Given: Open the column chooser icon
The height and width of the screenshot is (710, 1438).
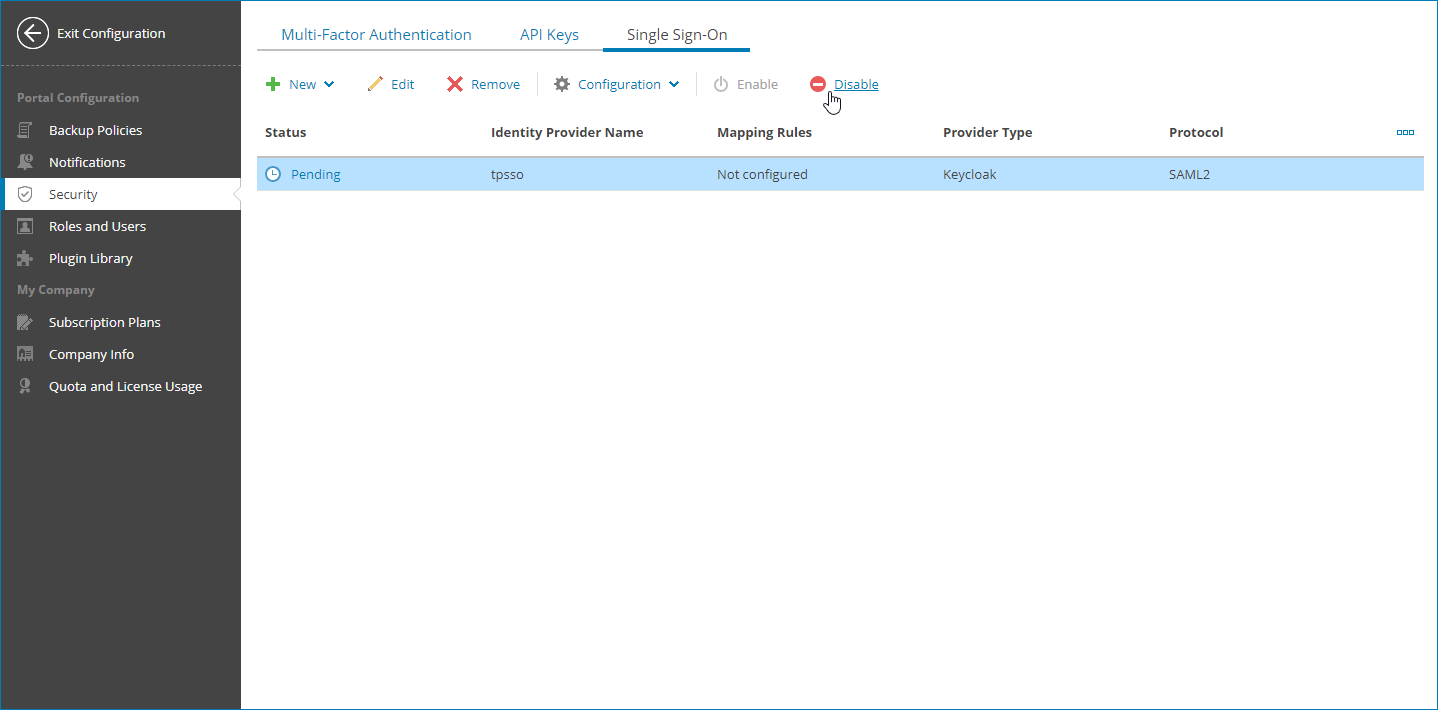Looking at the screenshot, I should [x=1405, y=132].
